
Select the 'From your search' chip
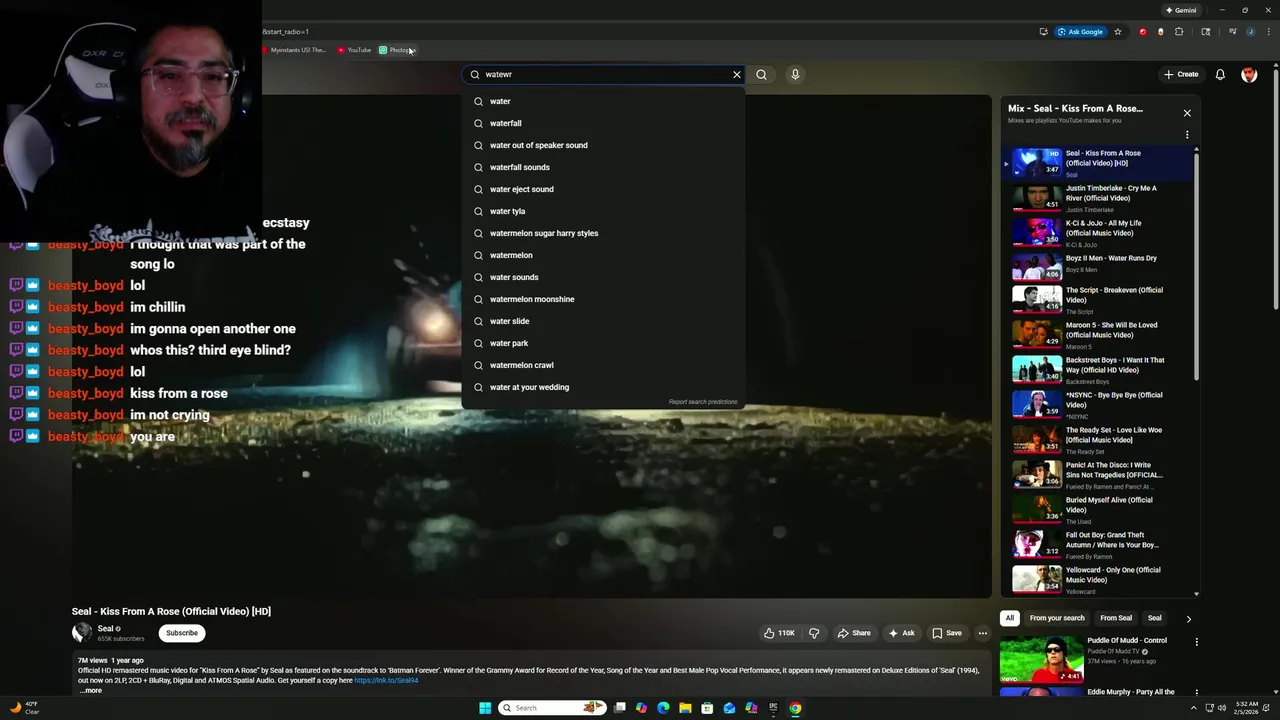point(1057,618)
